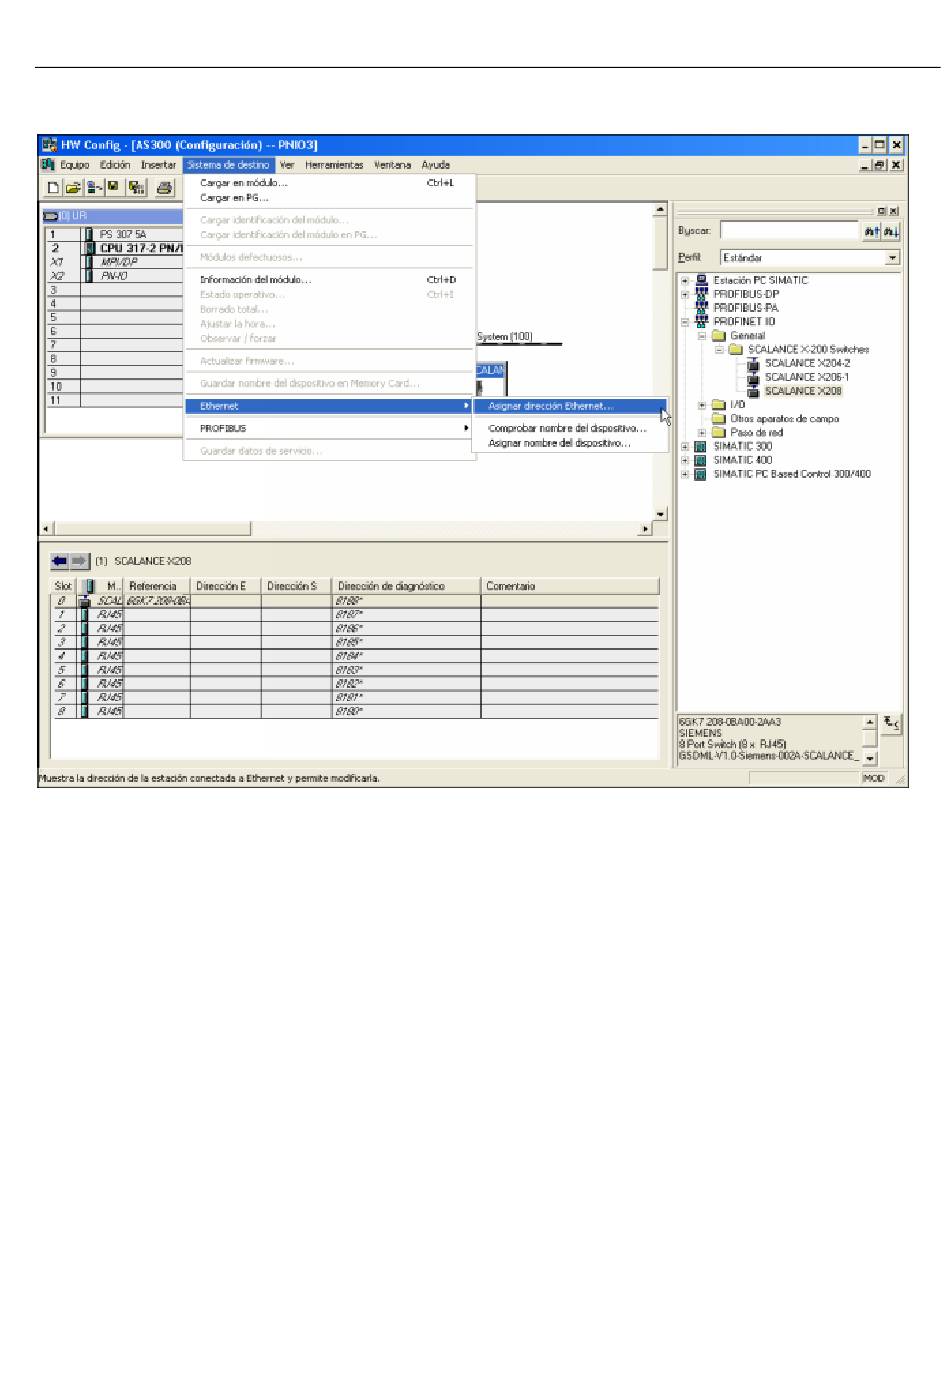Choose Asignar nombre del dispositivo entry
950x1398 pixels.
[569, 443]
